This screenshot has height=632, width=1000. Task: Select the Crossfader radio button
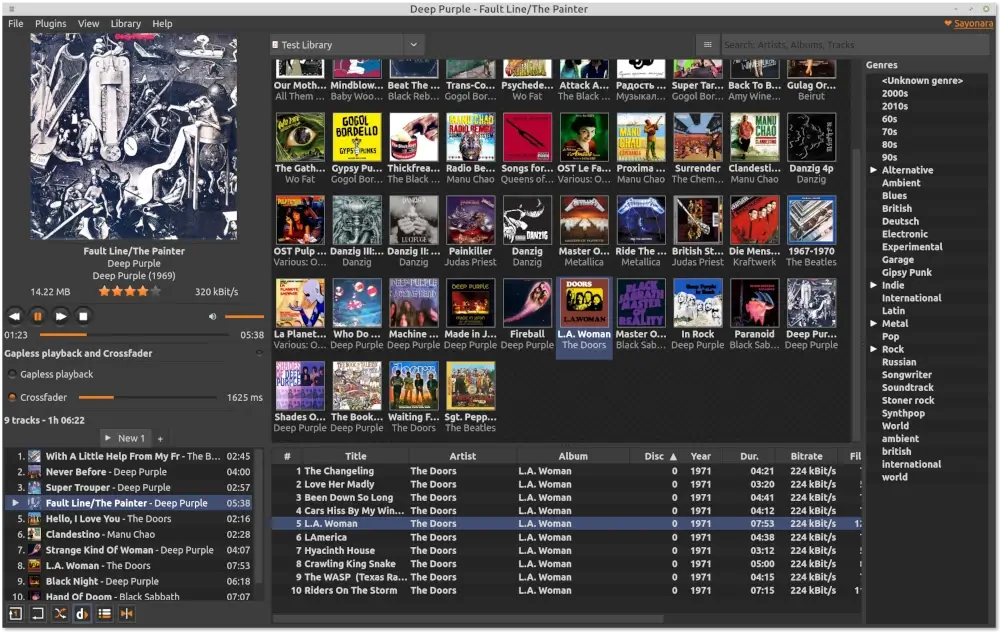click(12, 398)
